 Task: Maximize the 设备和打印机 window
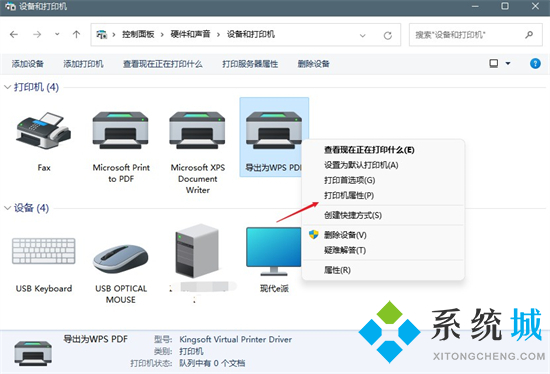[505, 6]
